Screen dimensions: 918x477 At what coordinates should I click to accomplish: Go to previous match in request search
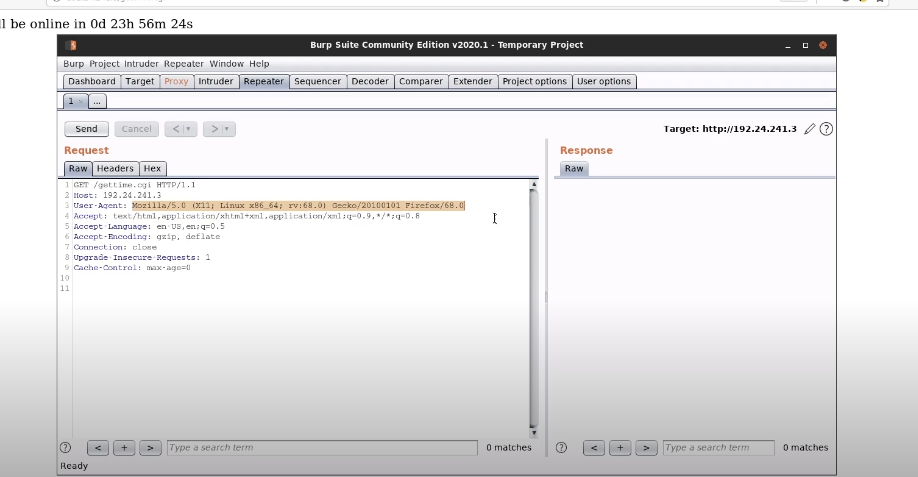(x=98, y=448)
